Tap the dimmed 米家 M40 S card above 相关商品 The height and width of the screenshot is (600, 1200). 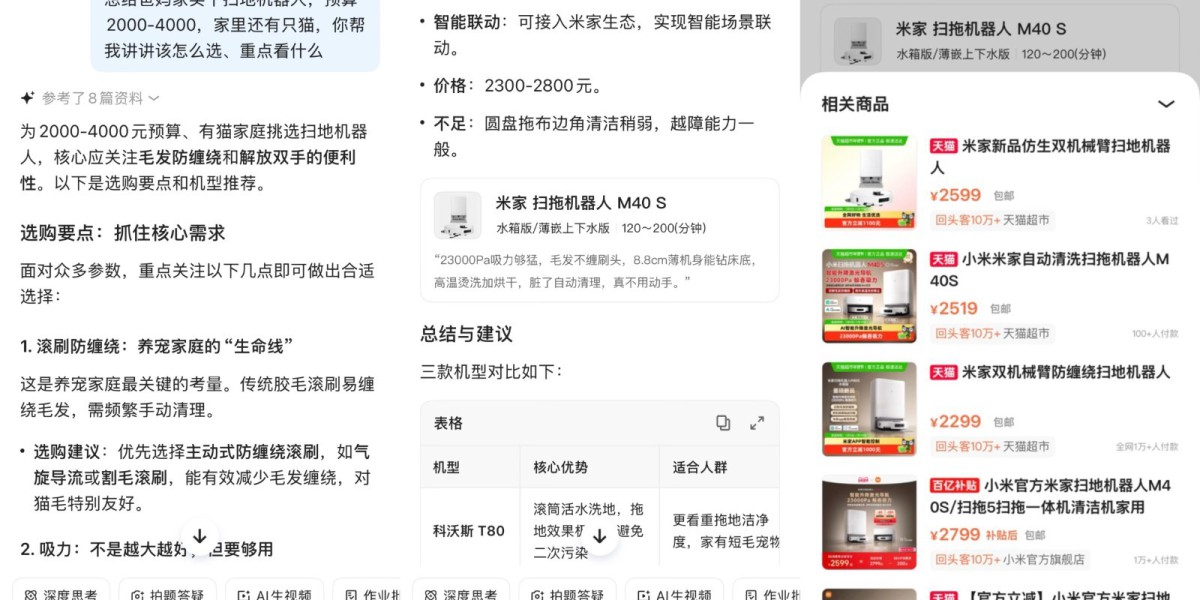pos(1000,41)
